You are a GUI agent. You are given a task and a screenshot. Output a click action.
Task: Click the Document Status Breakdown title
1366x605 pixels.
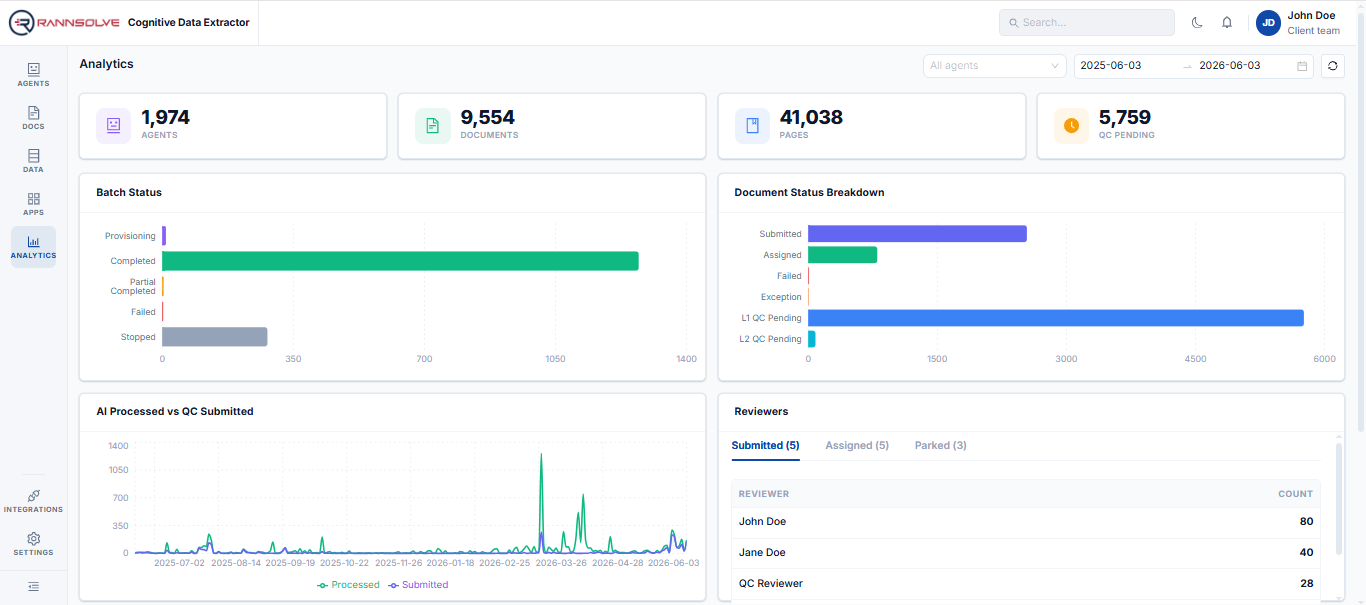point(809,192)
